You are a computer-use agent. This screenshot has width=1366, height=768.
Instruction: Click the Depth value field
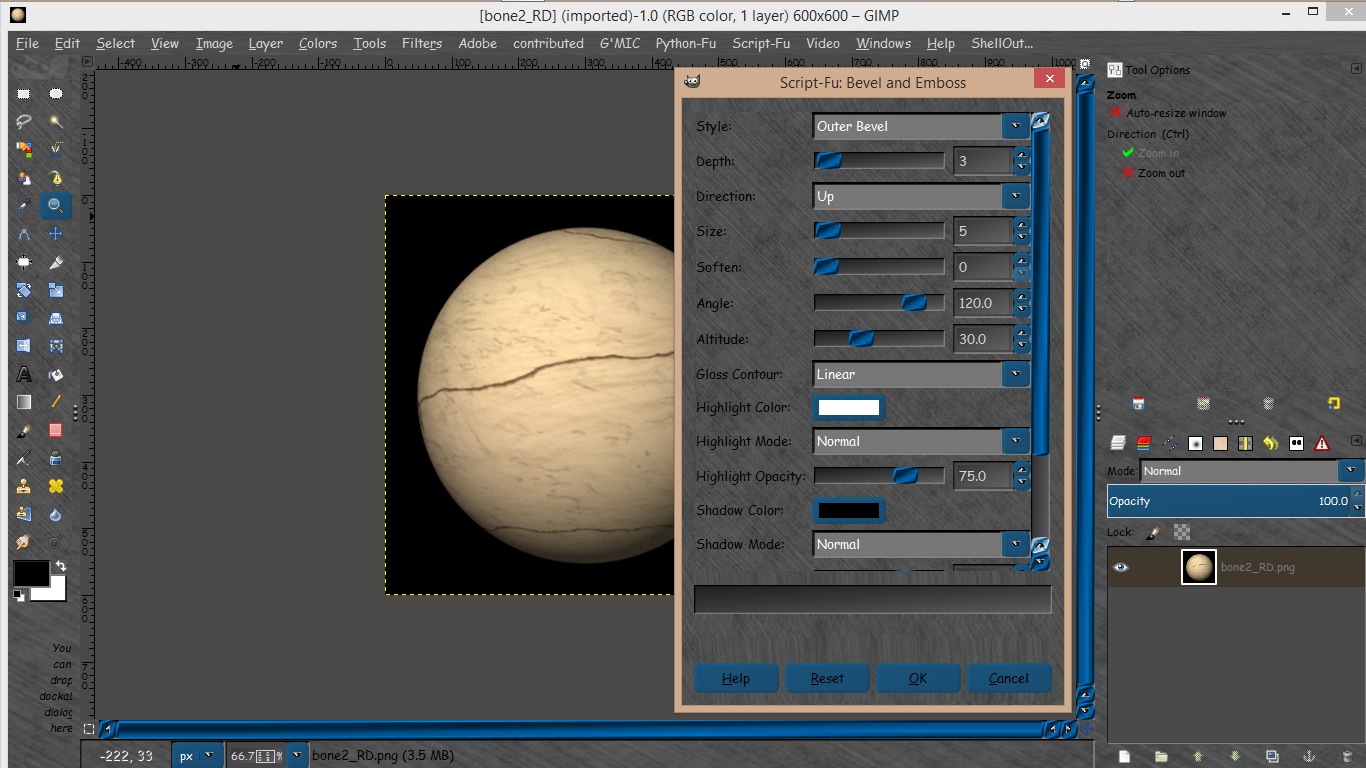[x=983, y=161]
